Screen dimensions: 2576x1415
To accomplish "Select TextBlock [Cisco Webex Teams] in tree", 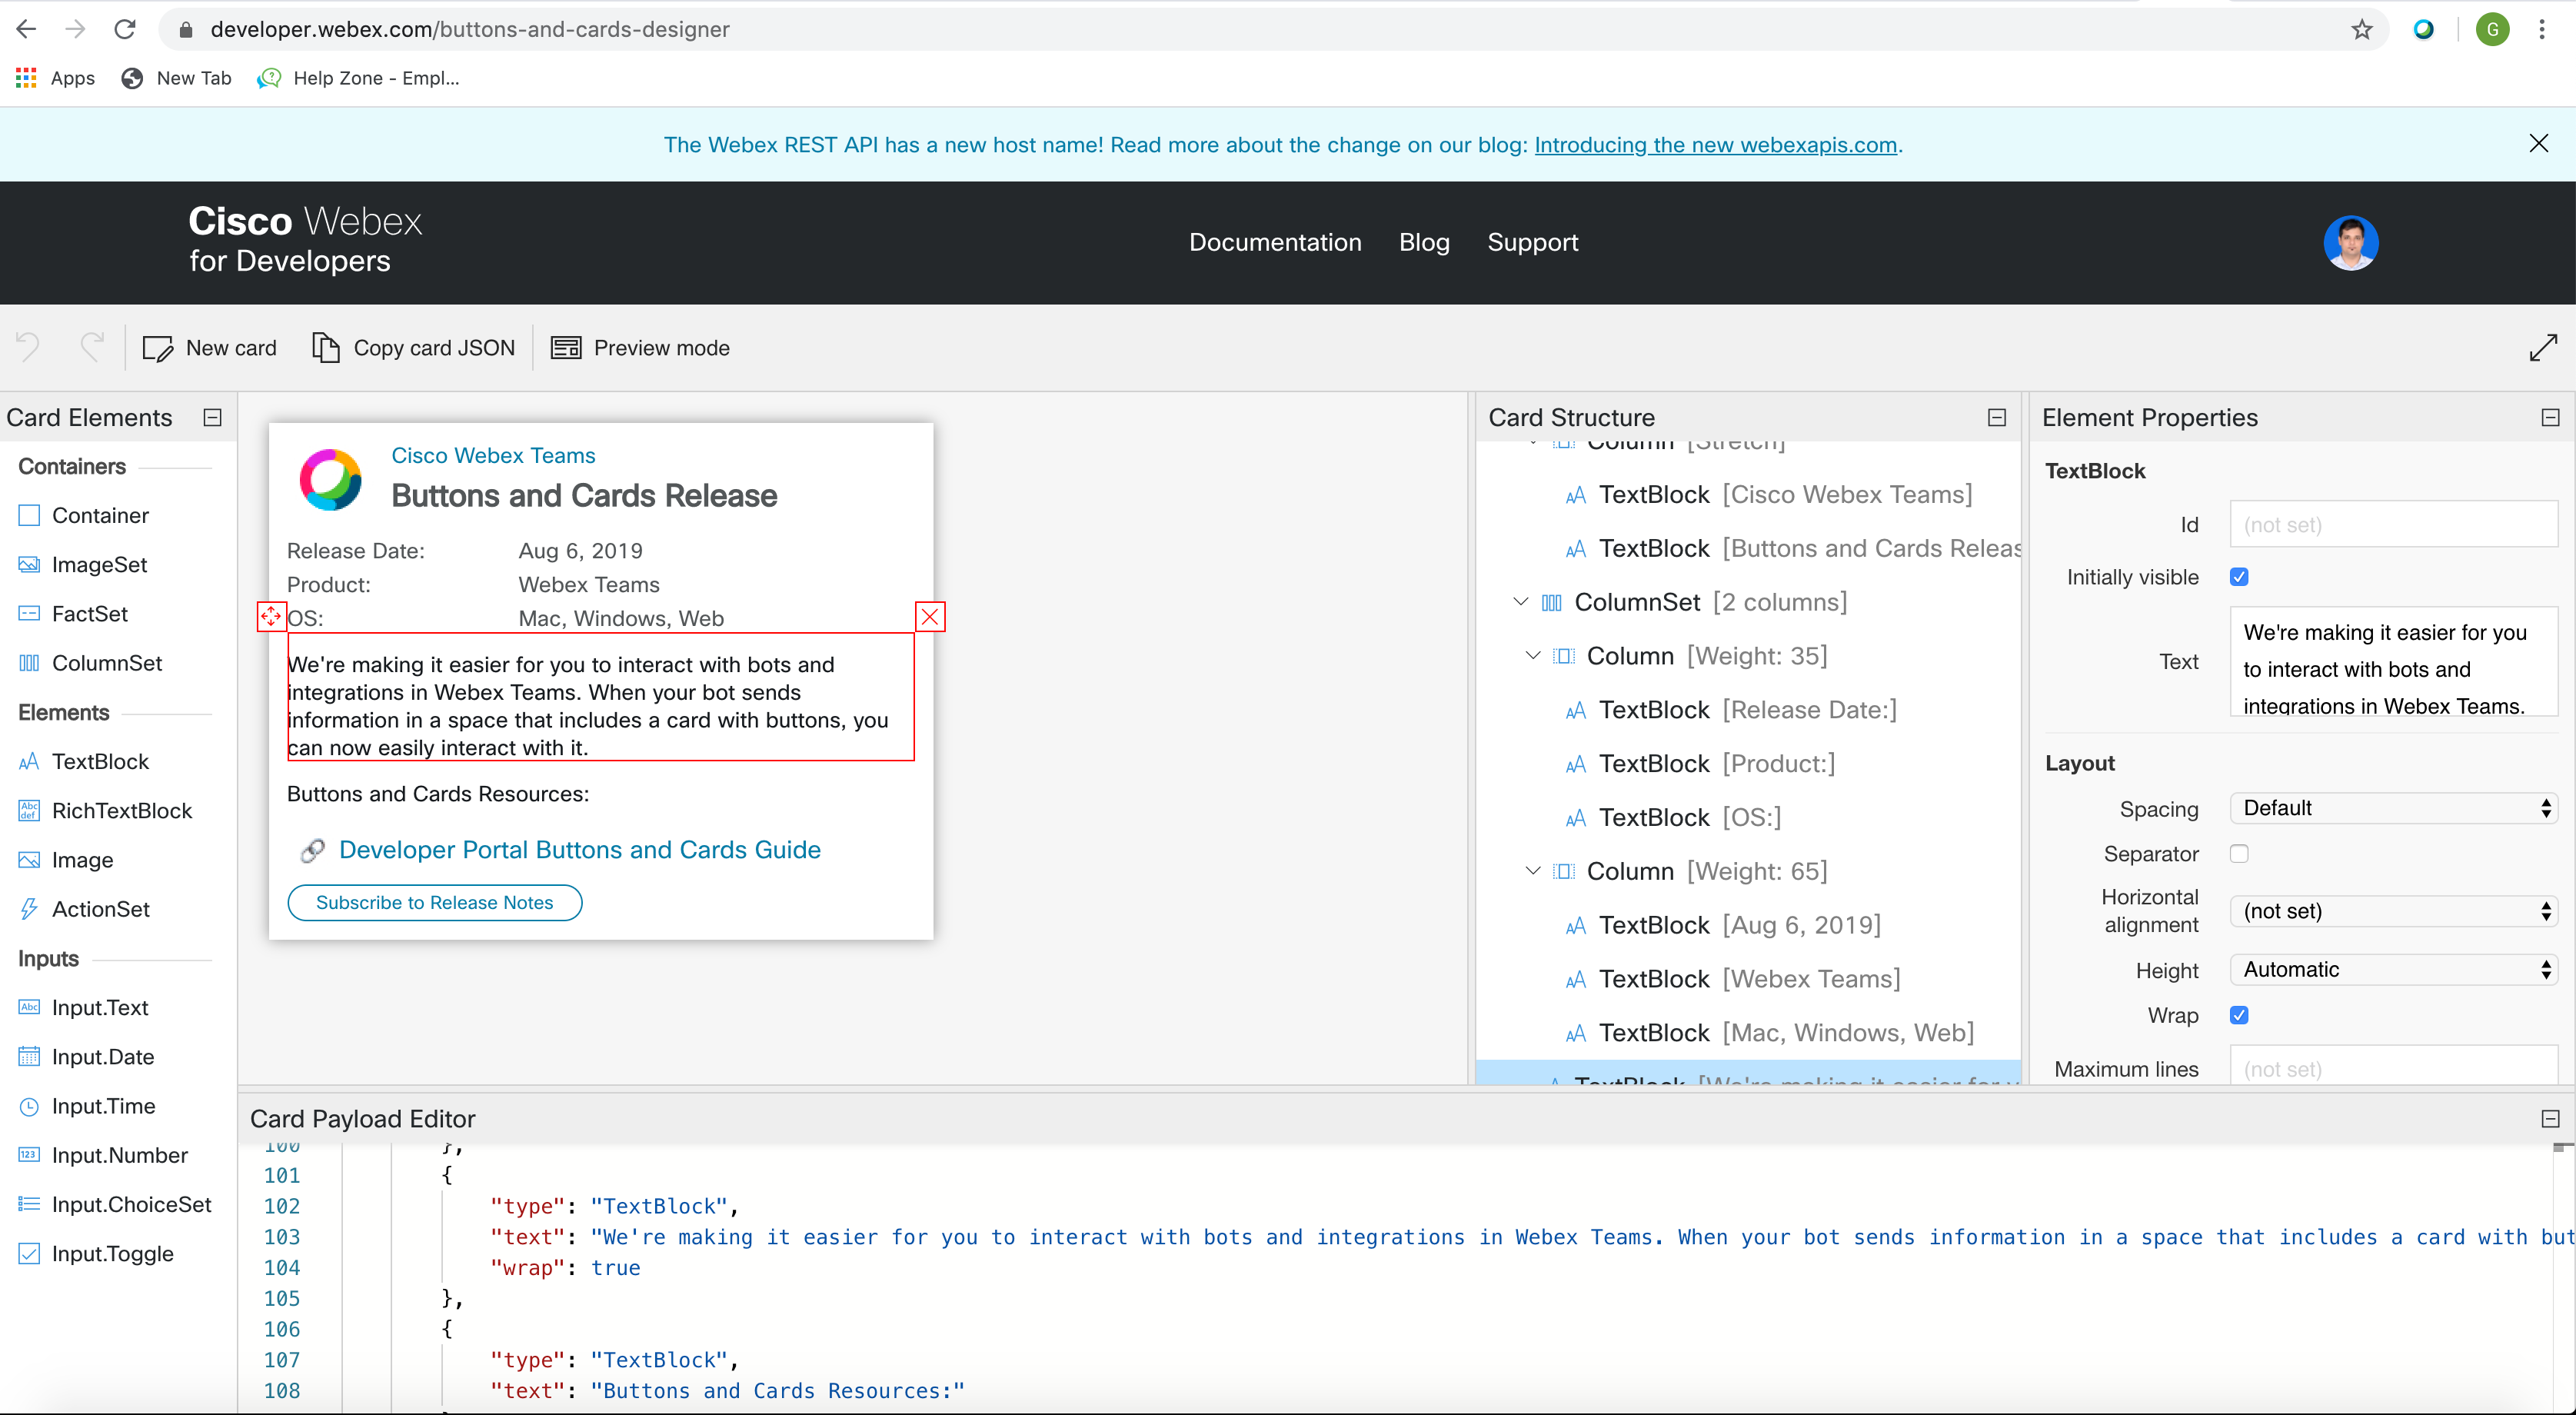I will (1768, 494).
